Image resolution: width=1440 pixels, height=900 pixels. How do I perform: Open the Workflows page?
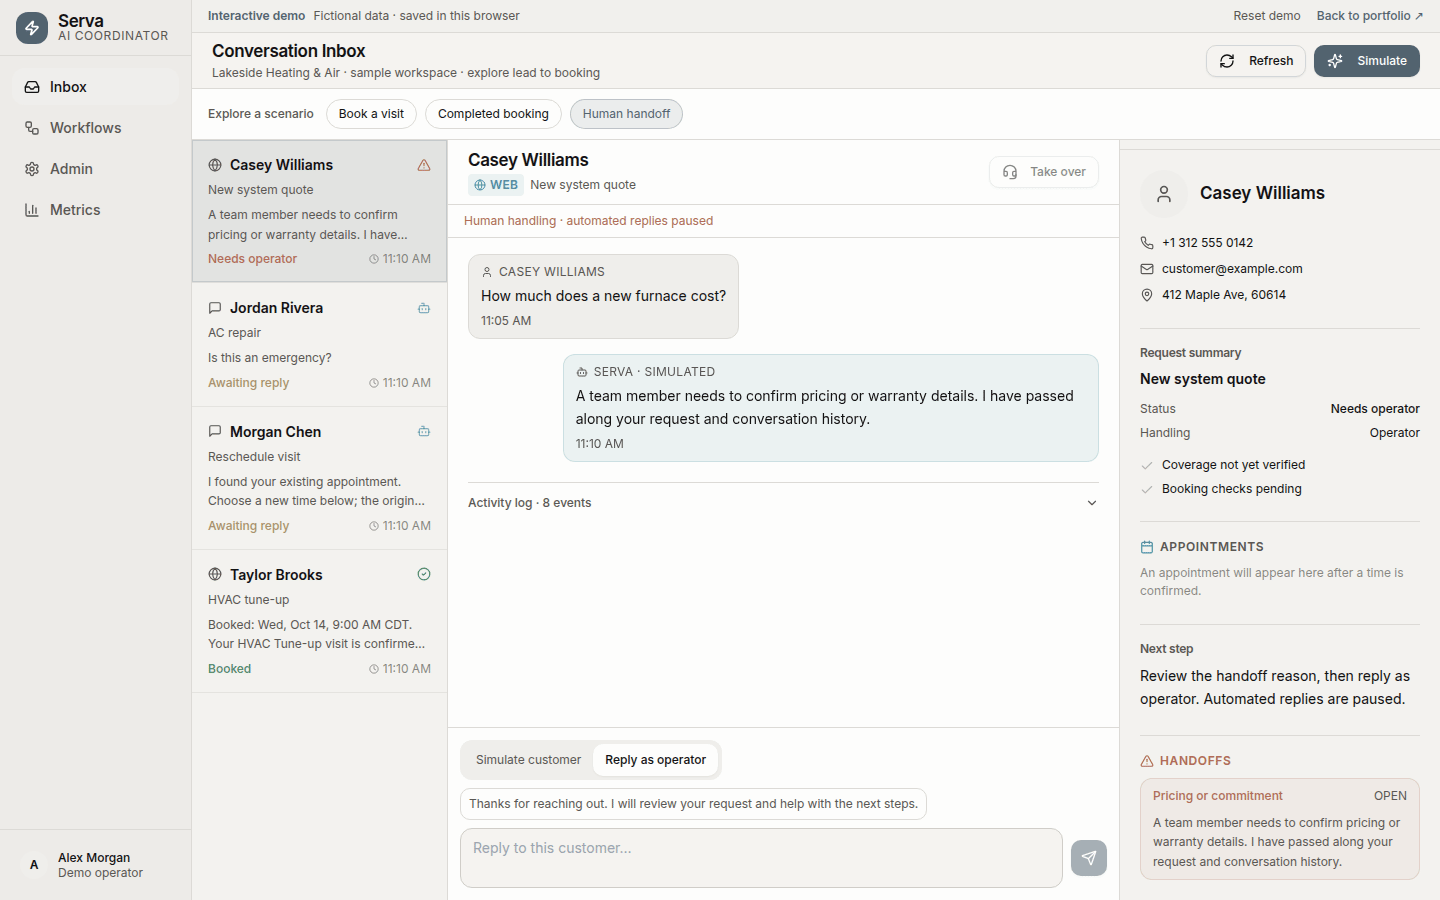[96, 128]
